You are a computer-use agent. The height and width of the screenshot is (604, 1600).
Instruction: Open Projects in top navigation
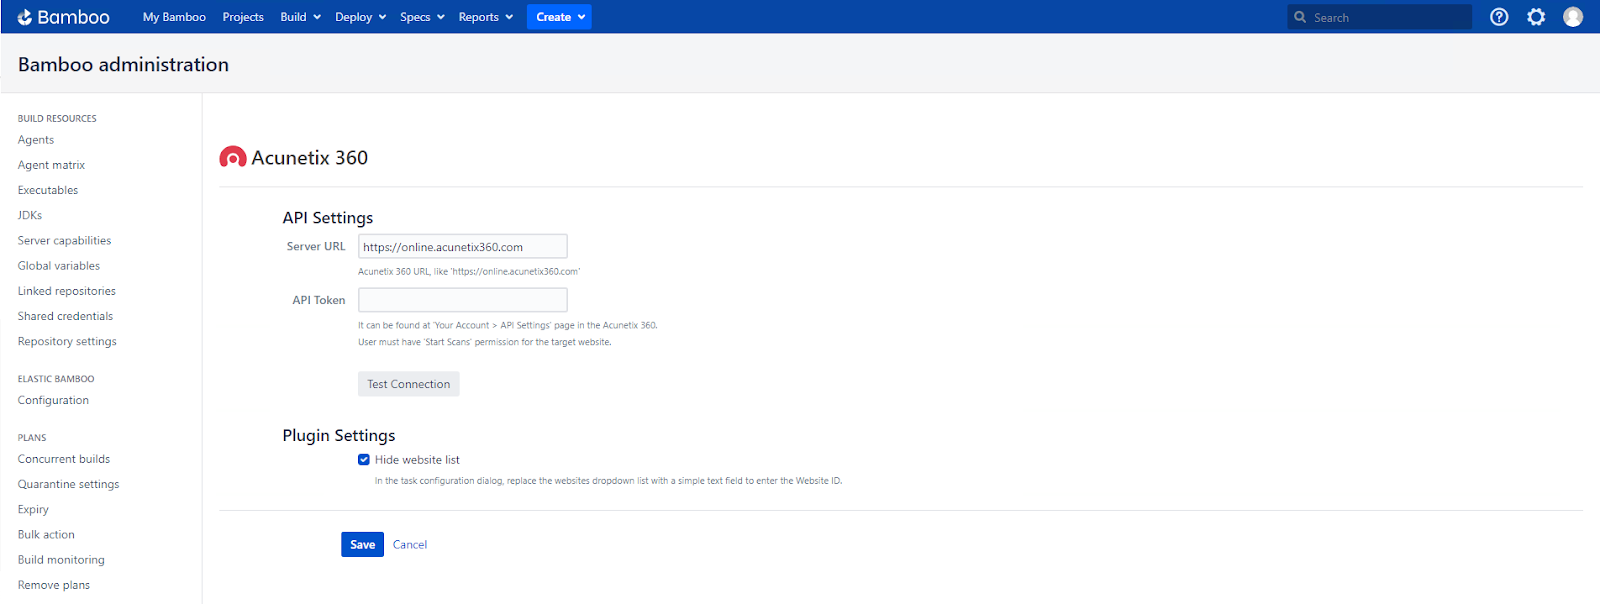tap(243, 17)
